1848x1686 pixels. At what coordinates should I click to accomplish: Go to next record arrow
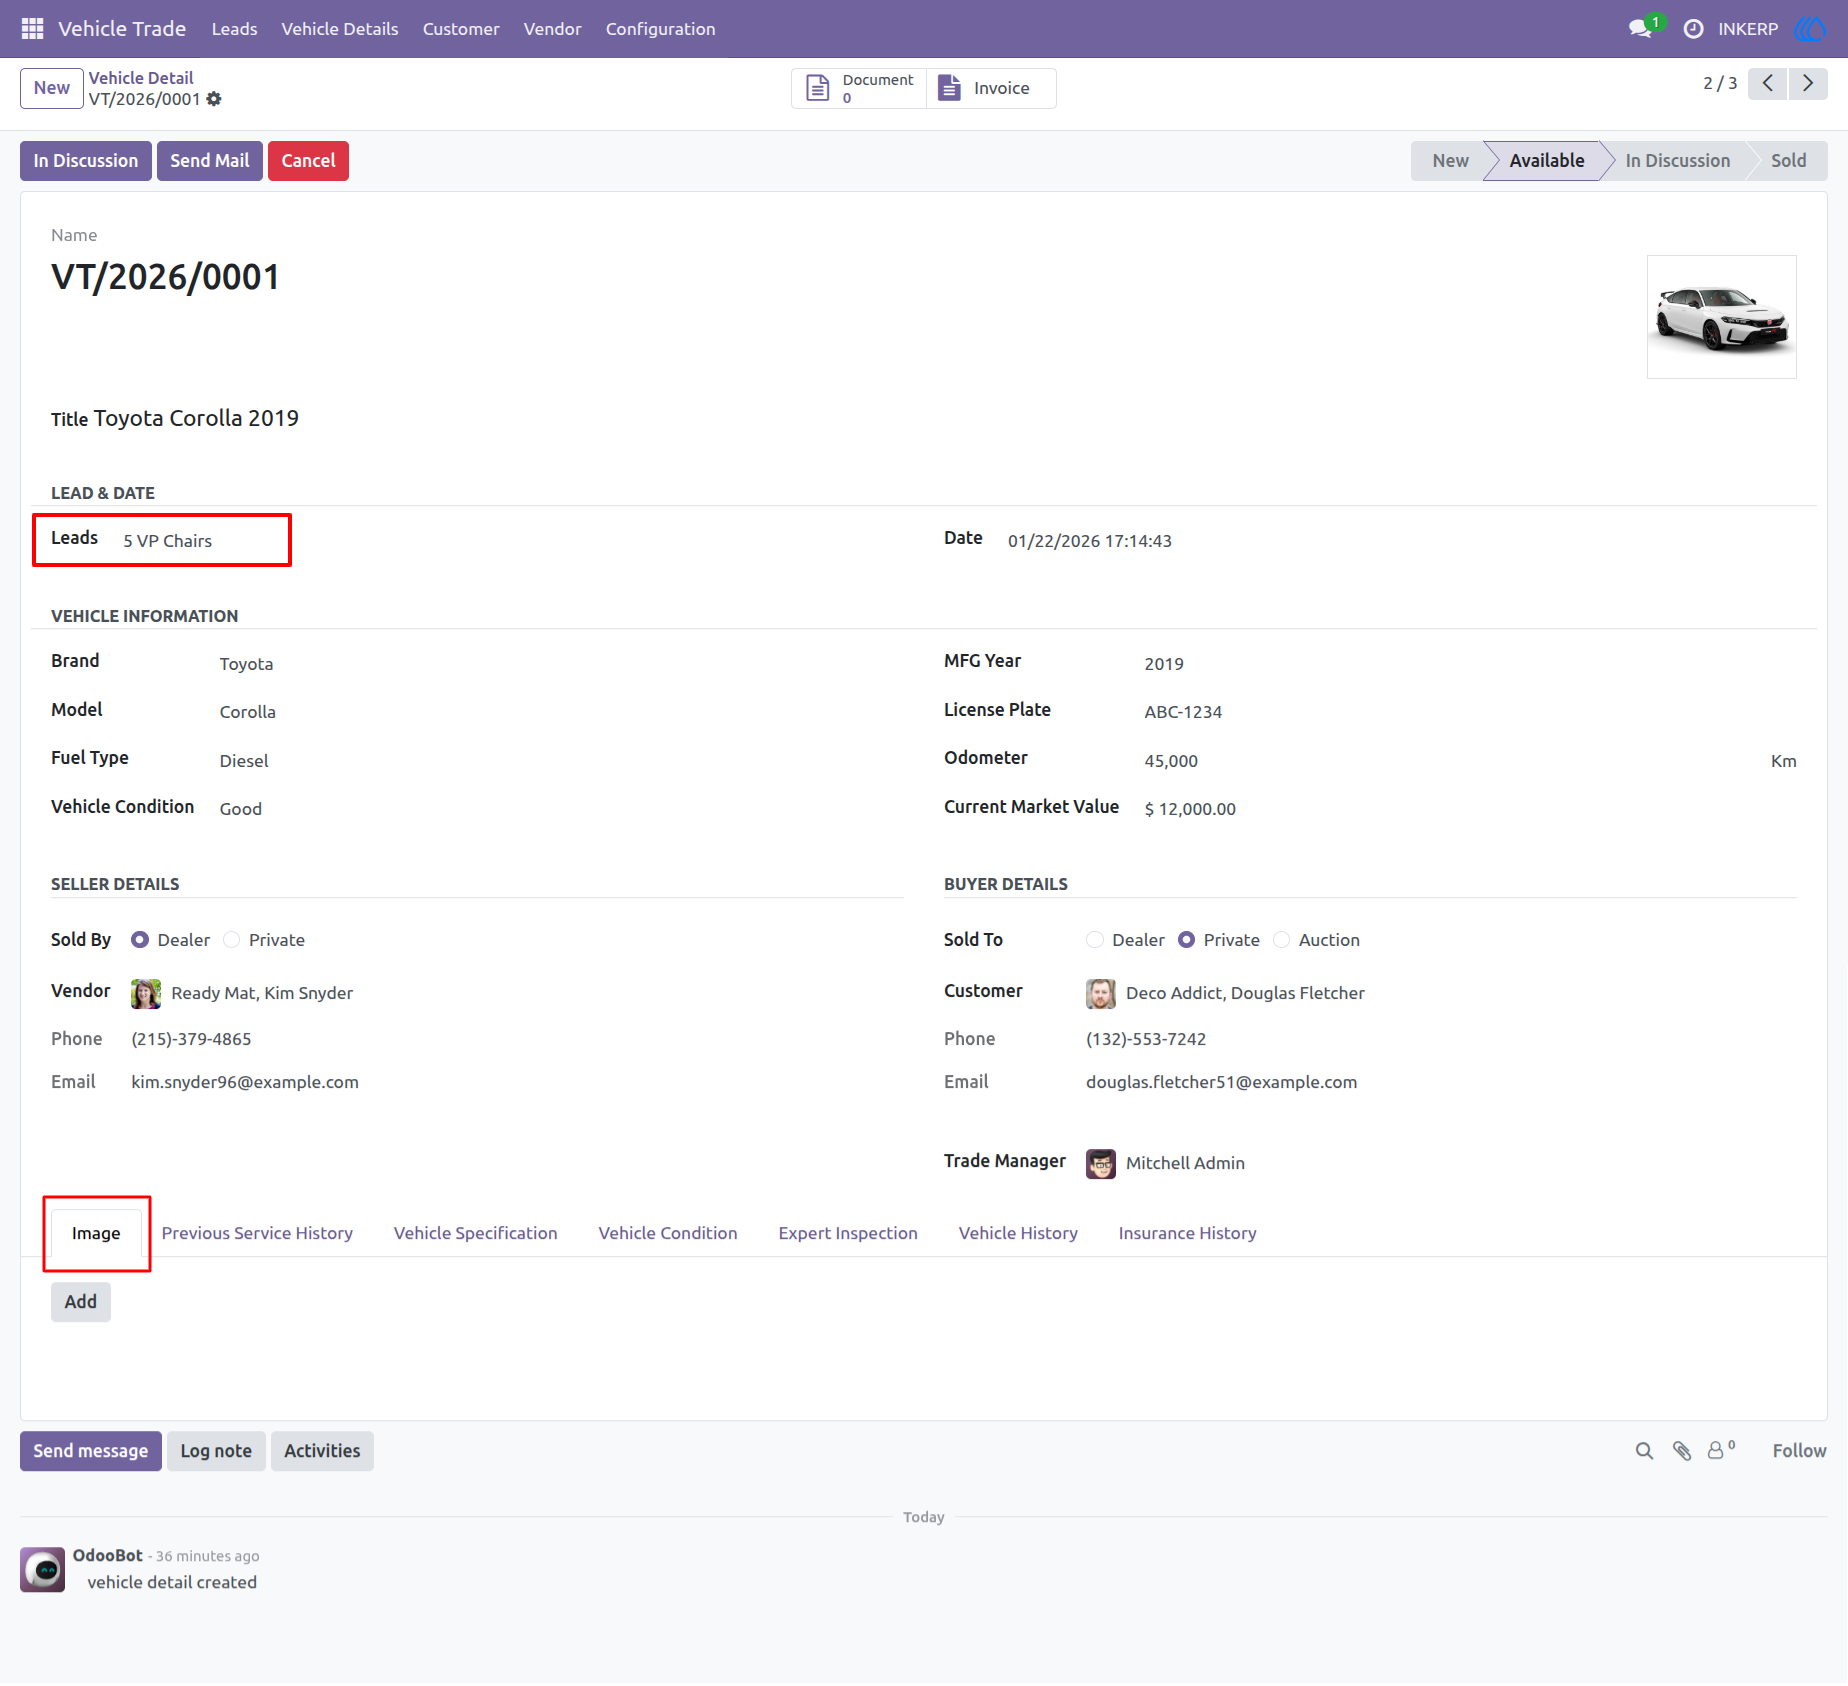[x=1808, y=83]
